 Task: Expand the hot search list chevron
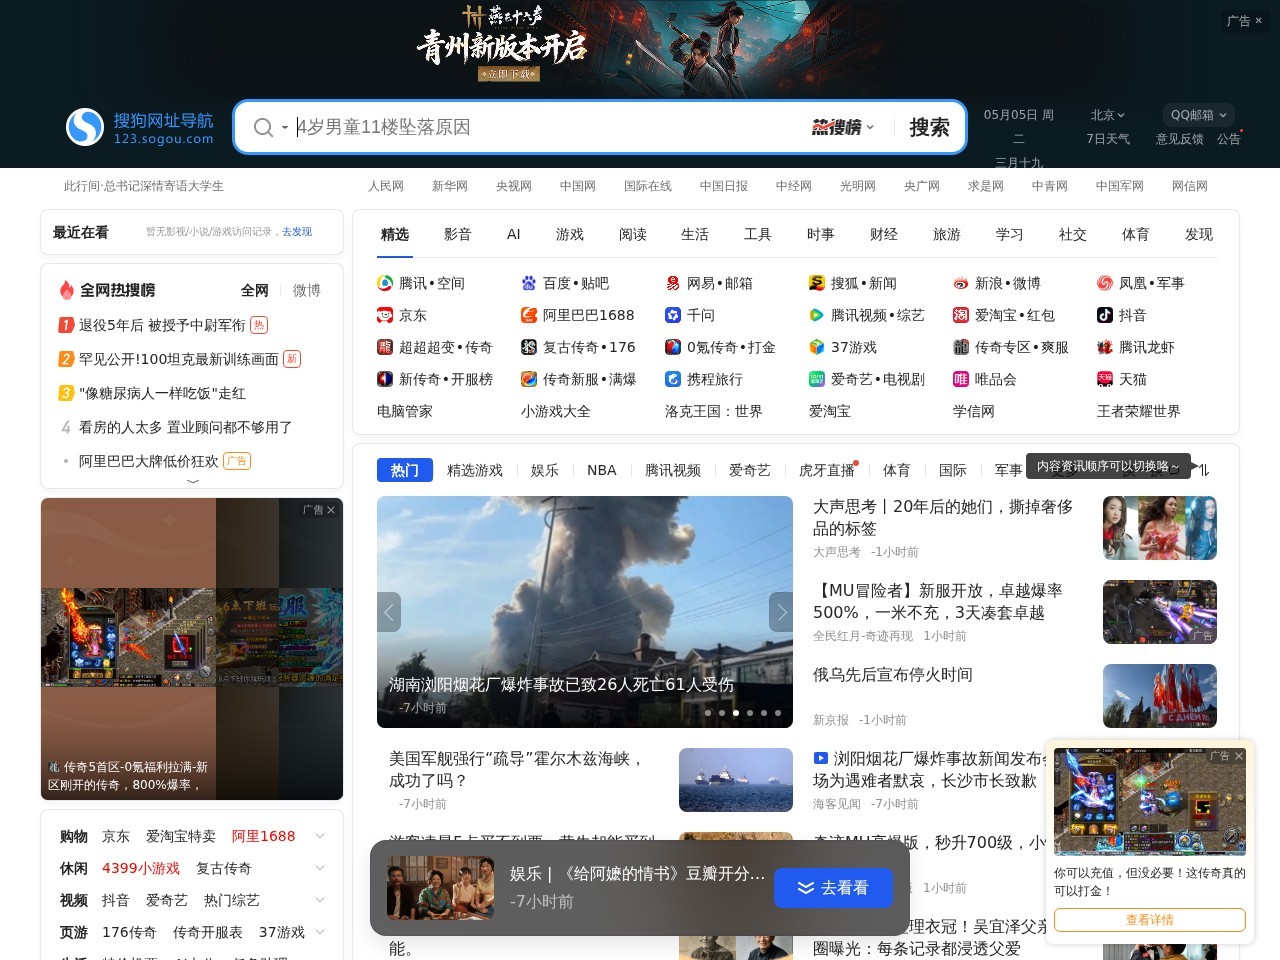tap(193, 481)
